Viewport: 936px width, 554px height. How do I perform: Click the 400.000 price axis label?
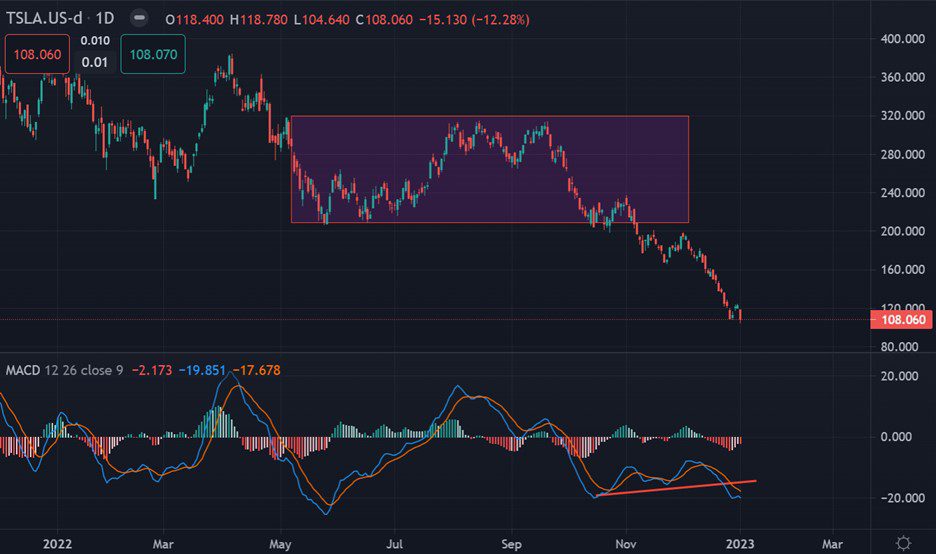[903, 39]
